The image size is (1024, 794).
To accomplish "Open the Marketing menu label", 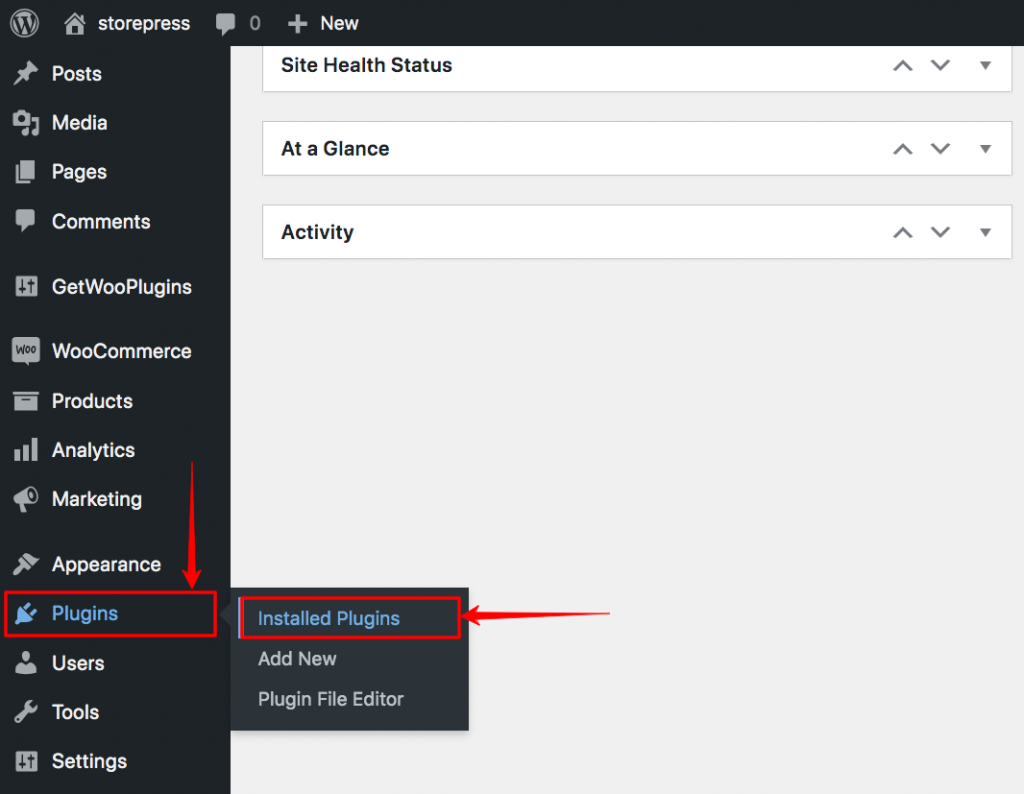I will (x=97, y=500).
